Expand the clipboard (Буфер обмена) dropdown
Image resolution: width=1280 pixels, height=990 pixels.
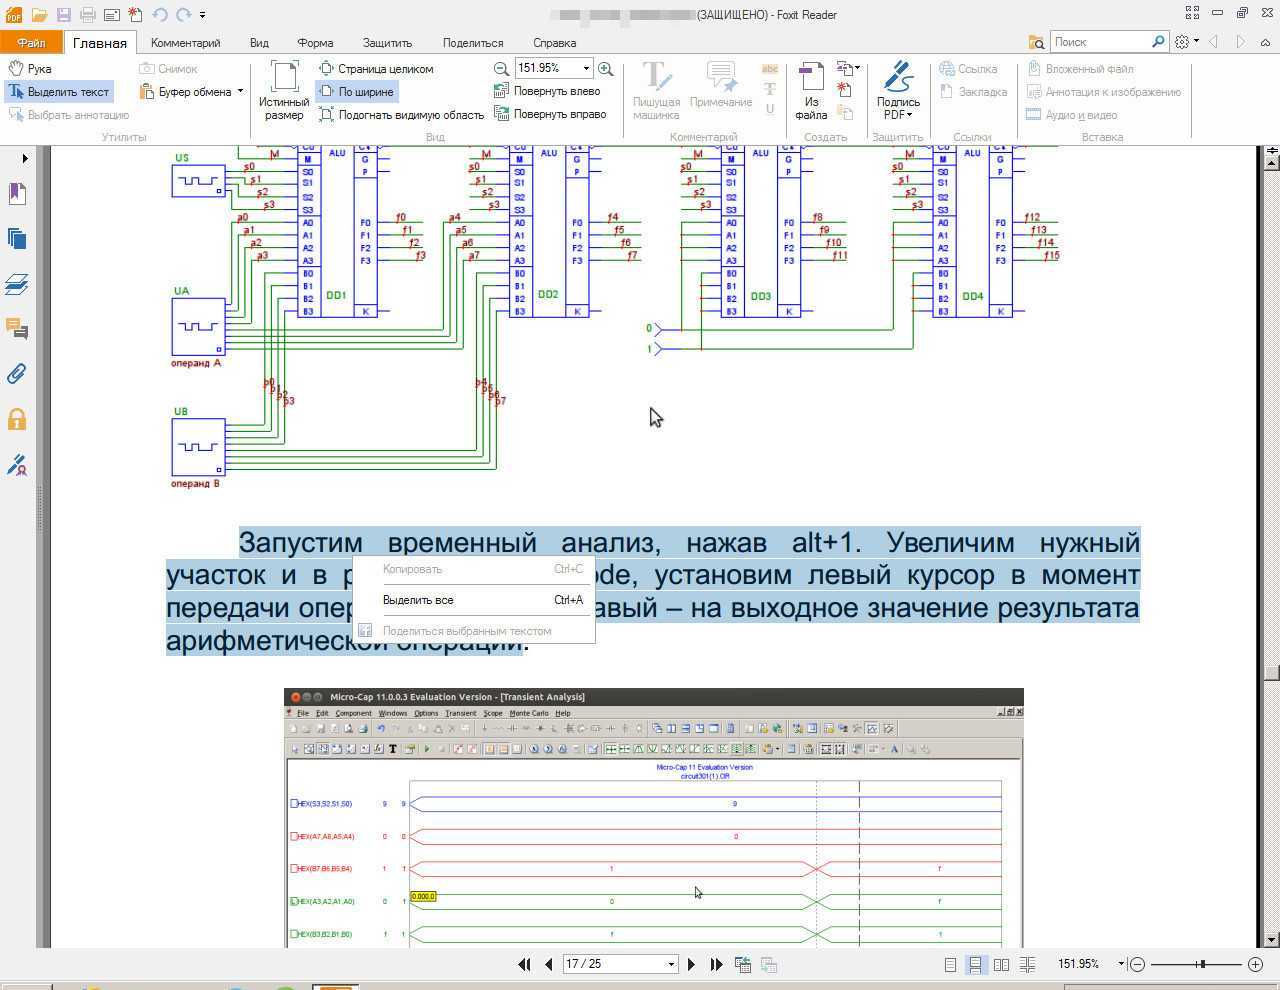coord(240,91)
